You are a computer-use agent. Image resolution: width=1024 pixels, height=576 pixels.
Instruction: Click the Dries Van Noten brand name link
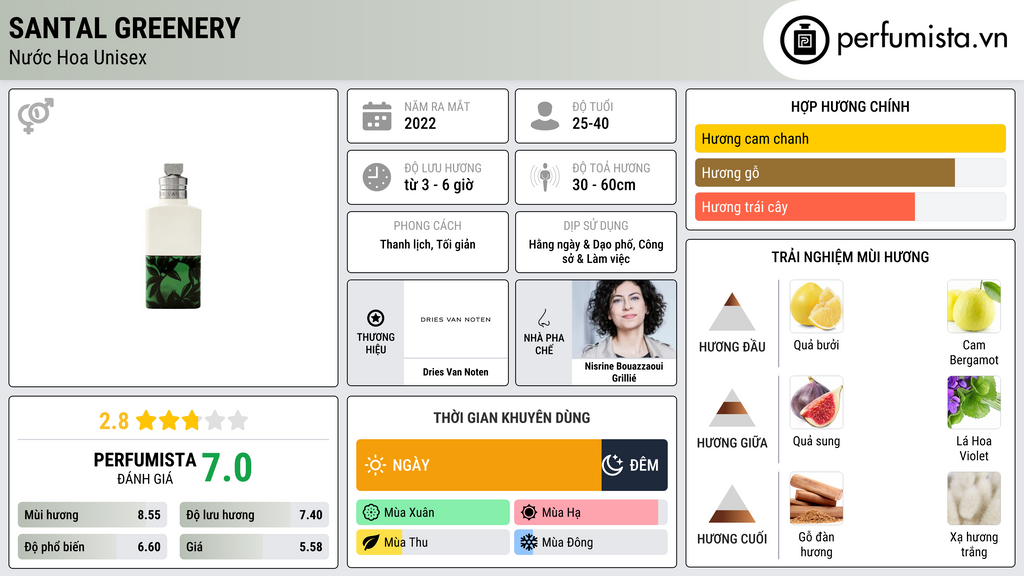pyautogui.click(x=455, y=372)
